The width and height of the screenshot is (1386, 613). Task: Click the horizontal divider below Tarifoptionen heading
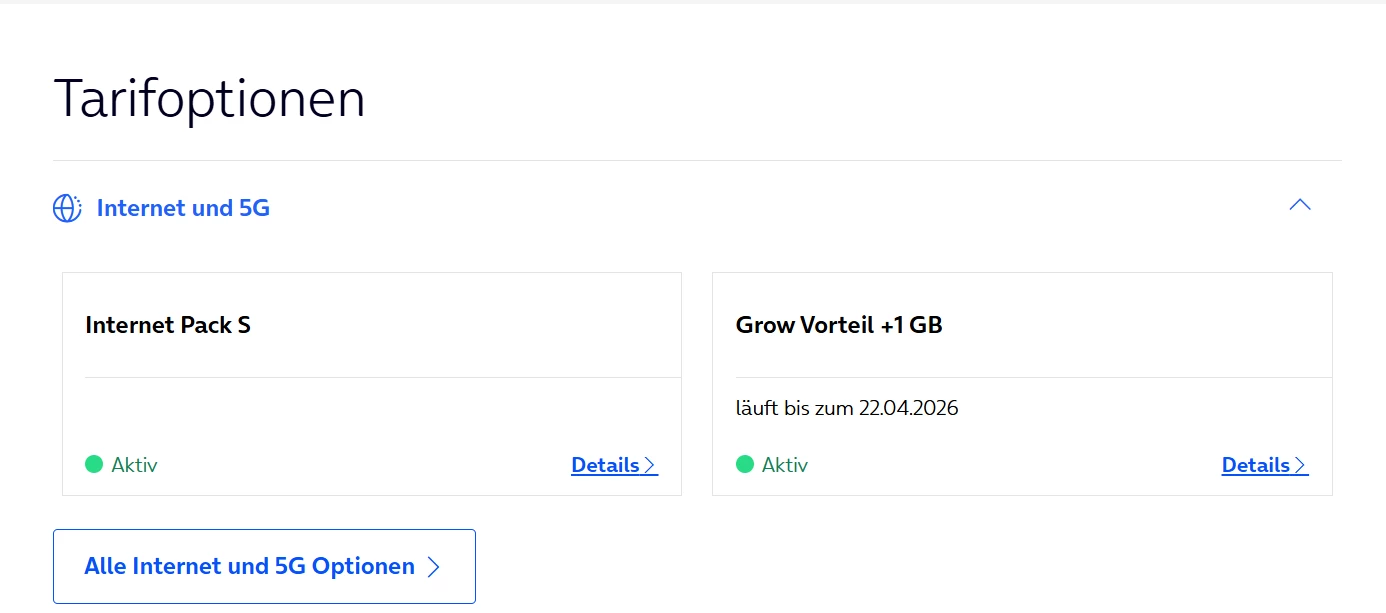(x=697, y=160)
